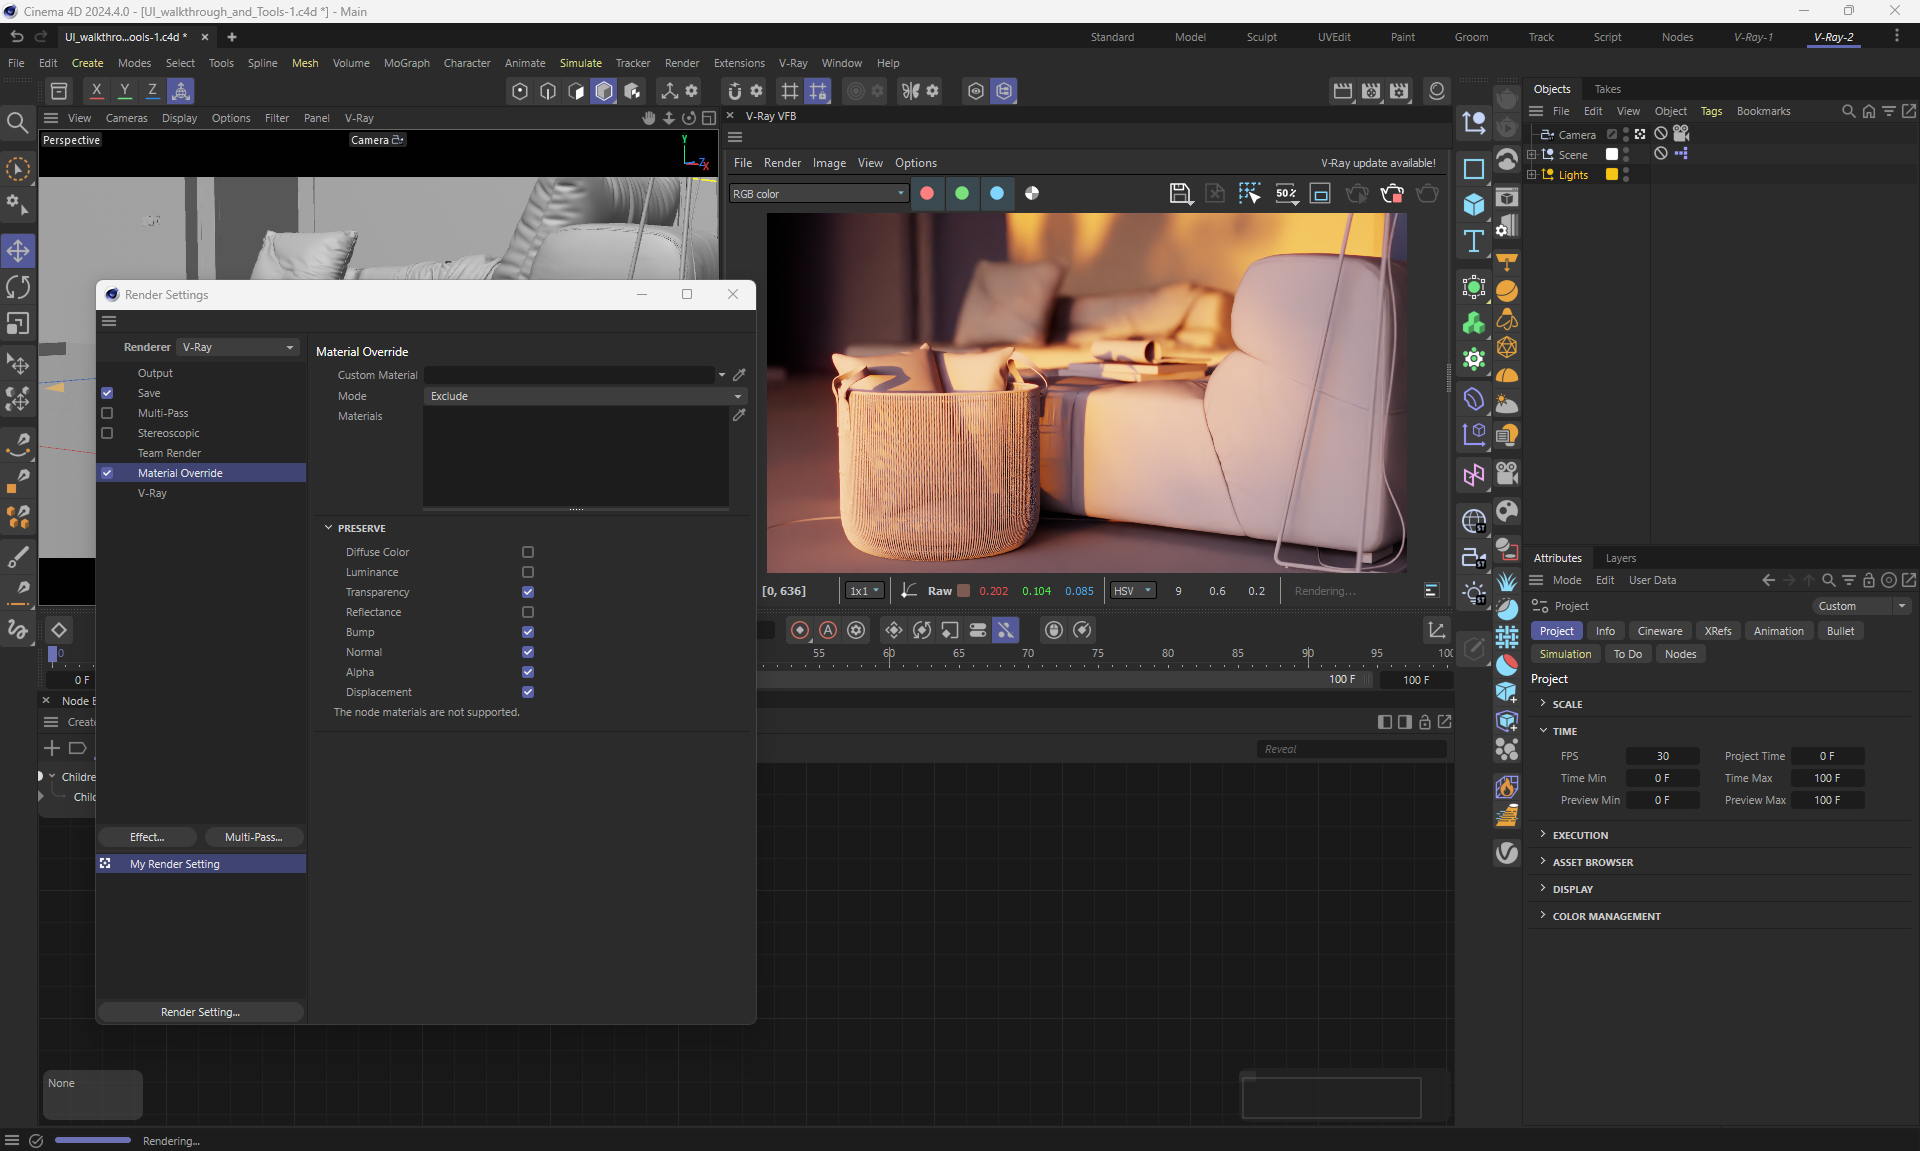Click the record active objects keyframe button
The width and height of the screenshot is (1920, 1151).
point(800,630)
